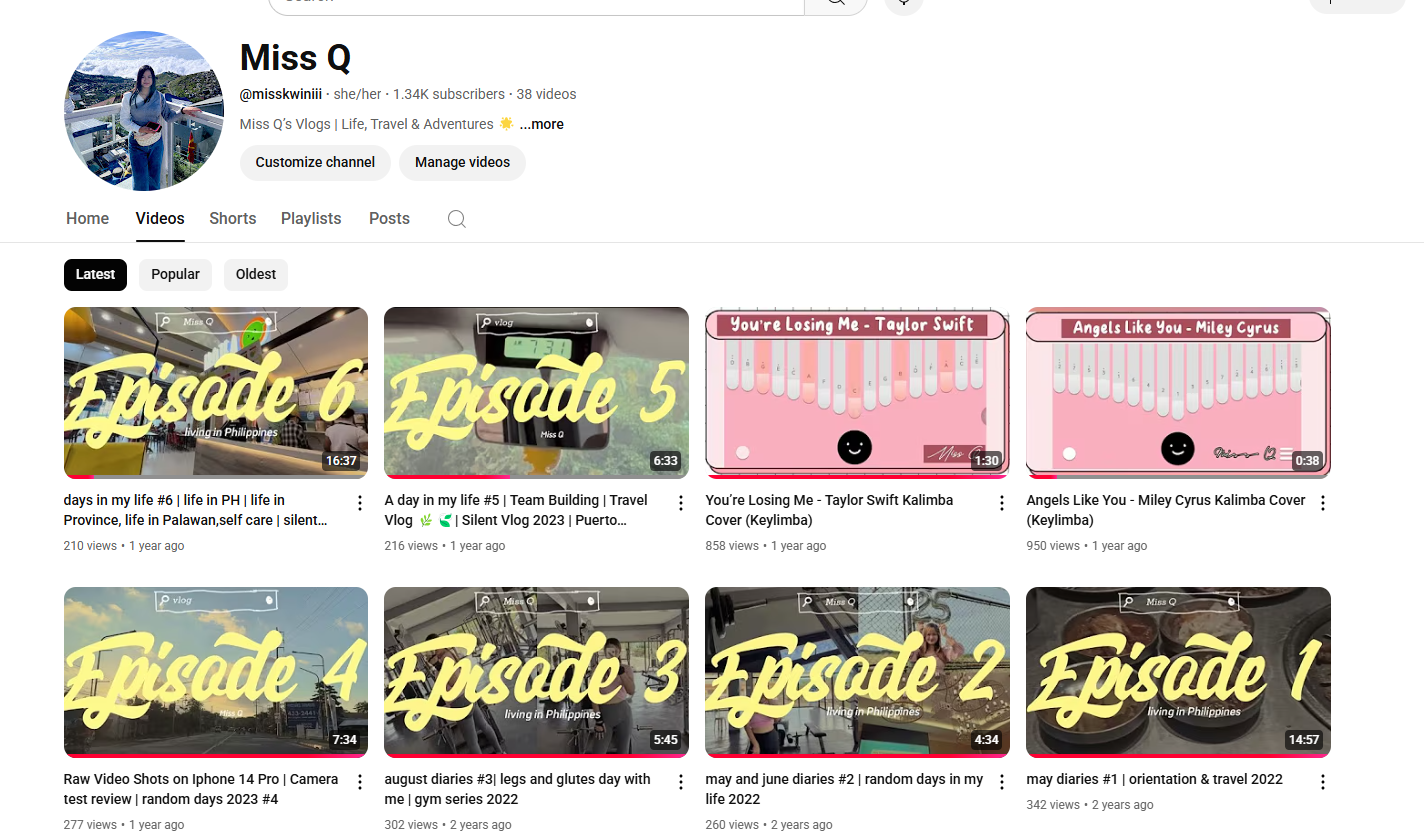Click the Miss Q channel profile picture
1424x838 pixels.
pos(144,111)
